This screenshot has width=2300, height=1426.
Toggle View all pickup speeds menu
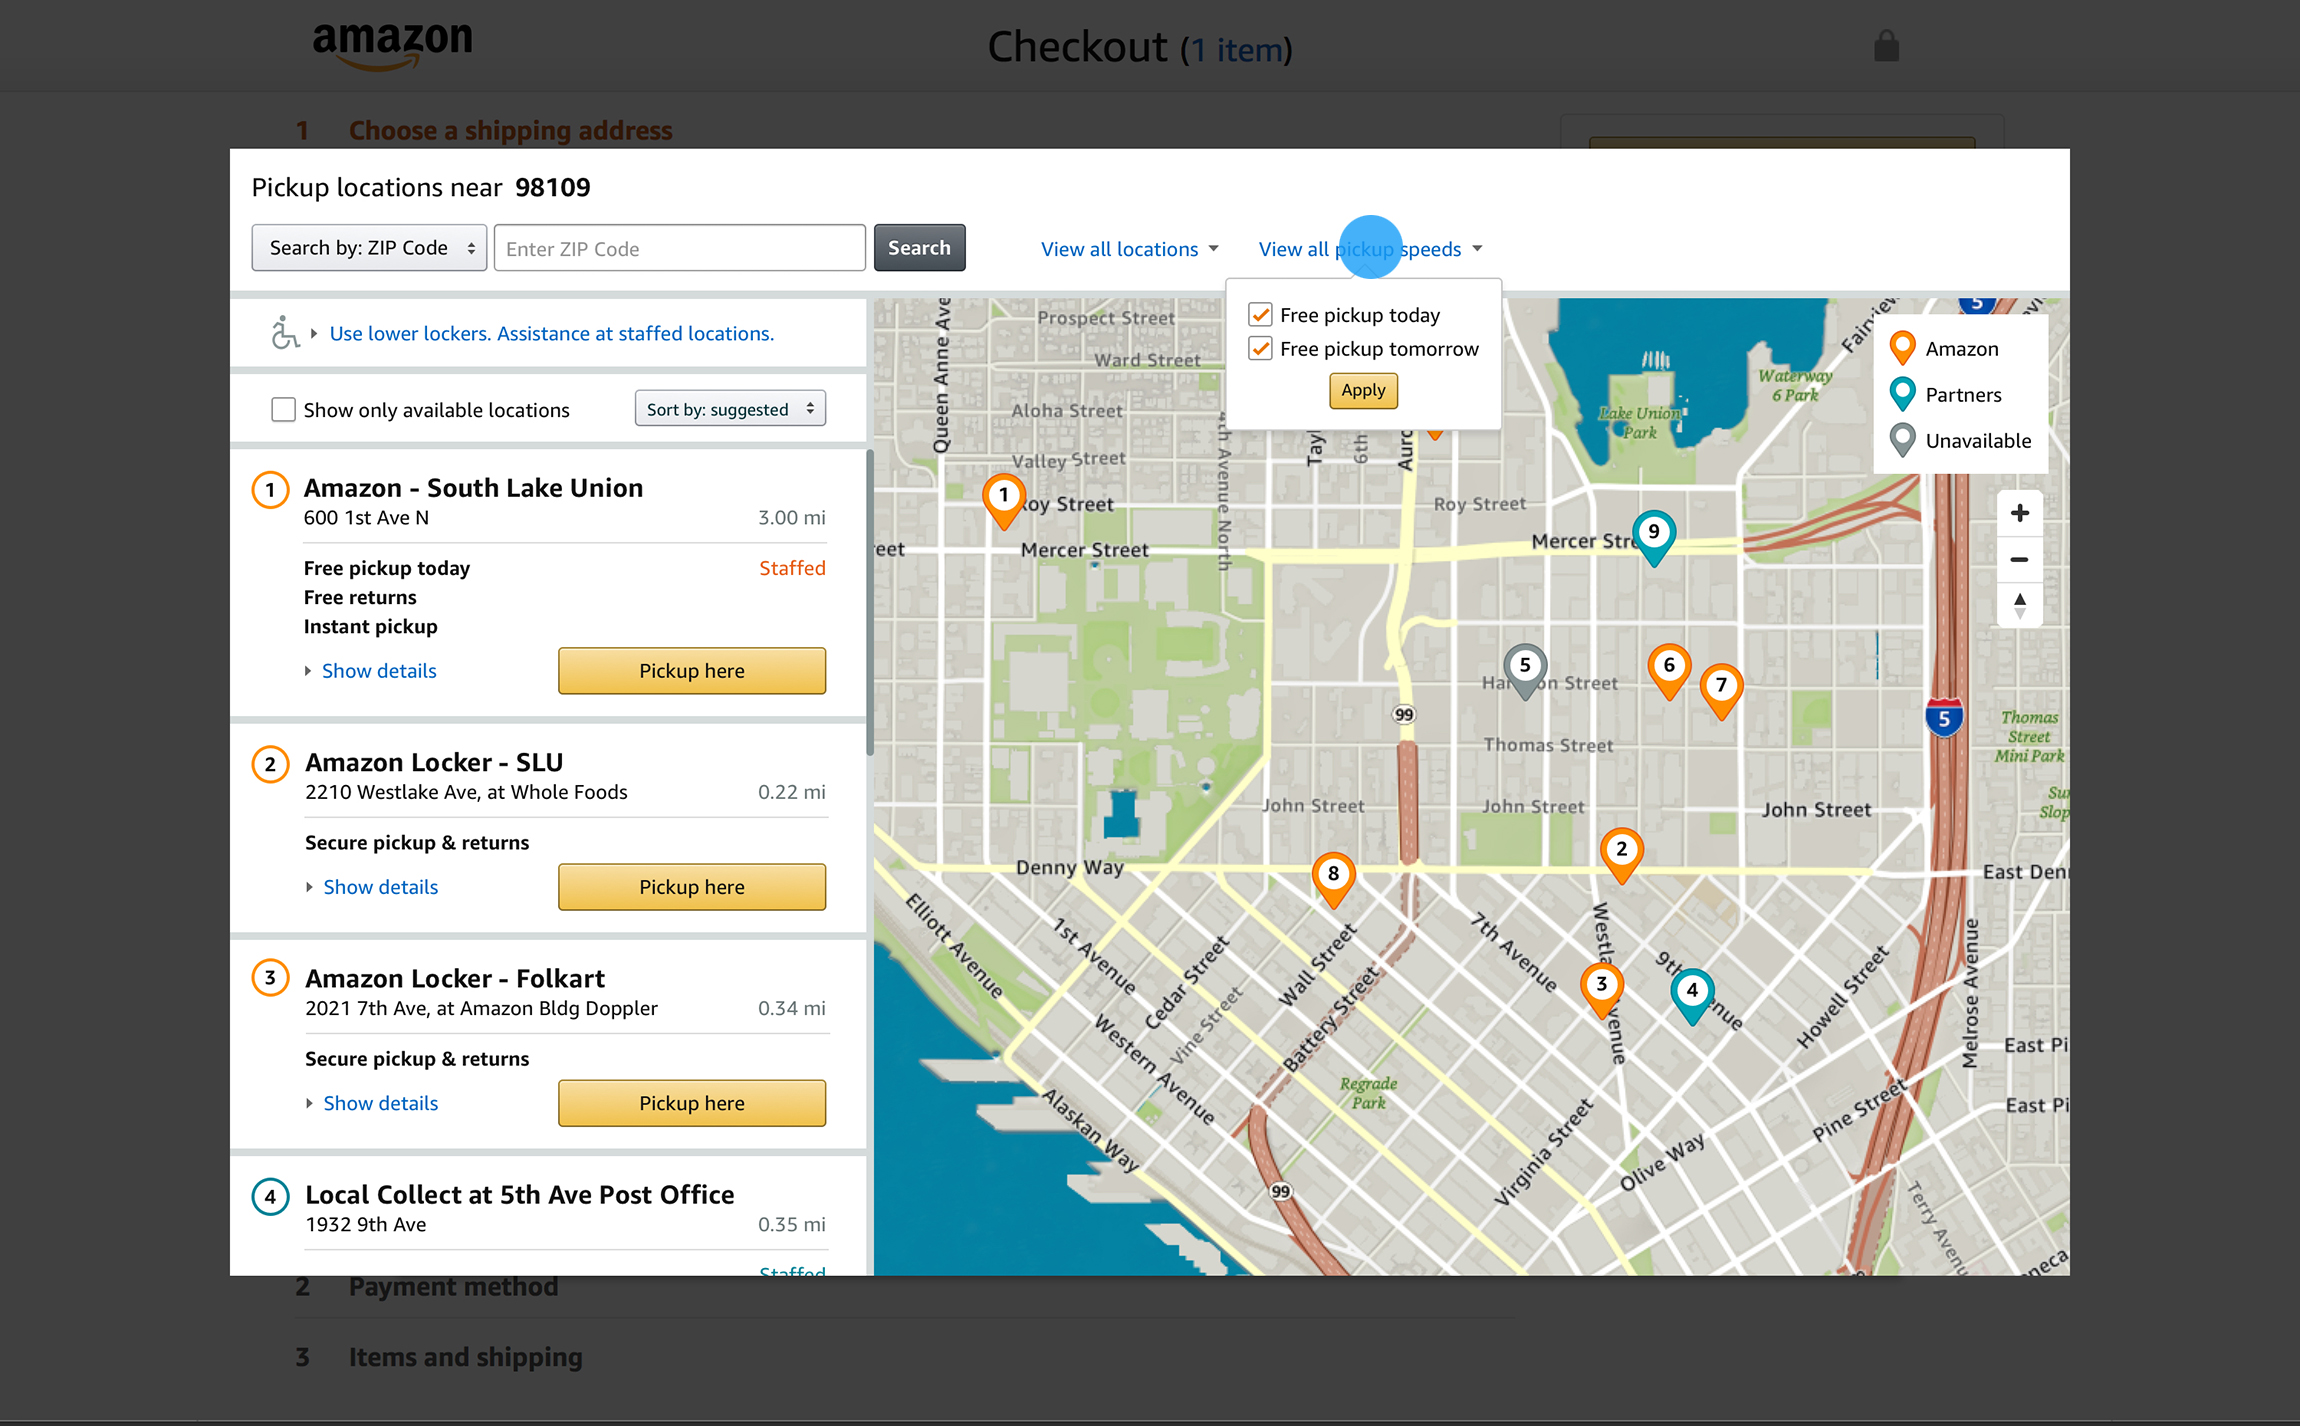click(x=1369, y=249)
